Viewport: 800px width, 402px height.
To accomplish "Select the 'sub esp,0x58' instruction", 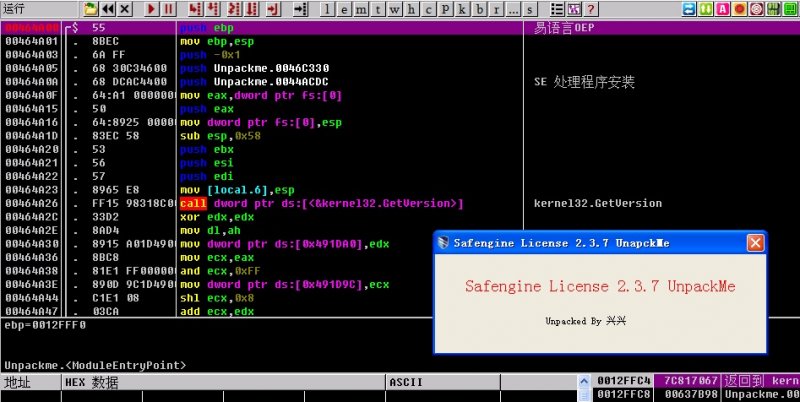I will click(220, 136).
